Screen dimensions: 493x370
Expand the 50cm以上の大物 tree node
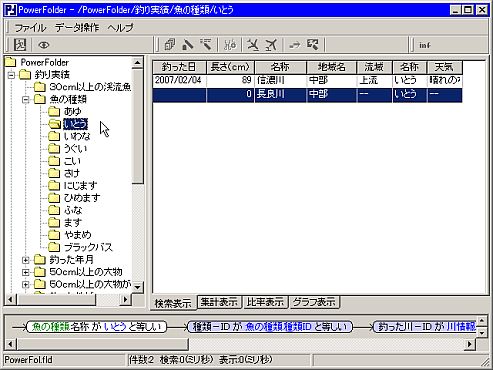(26, 272)
